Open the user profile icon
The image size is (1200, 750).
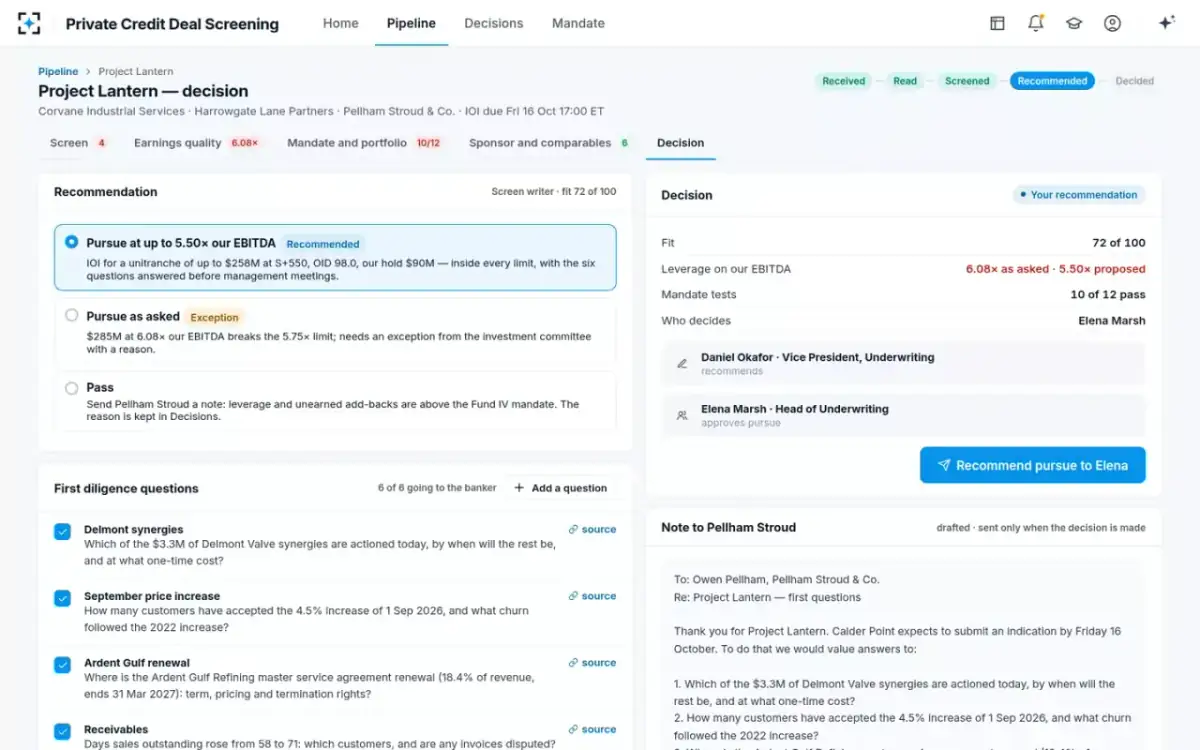pos(1112,23)
